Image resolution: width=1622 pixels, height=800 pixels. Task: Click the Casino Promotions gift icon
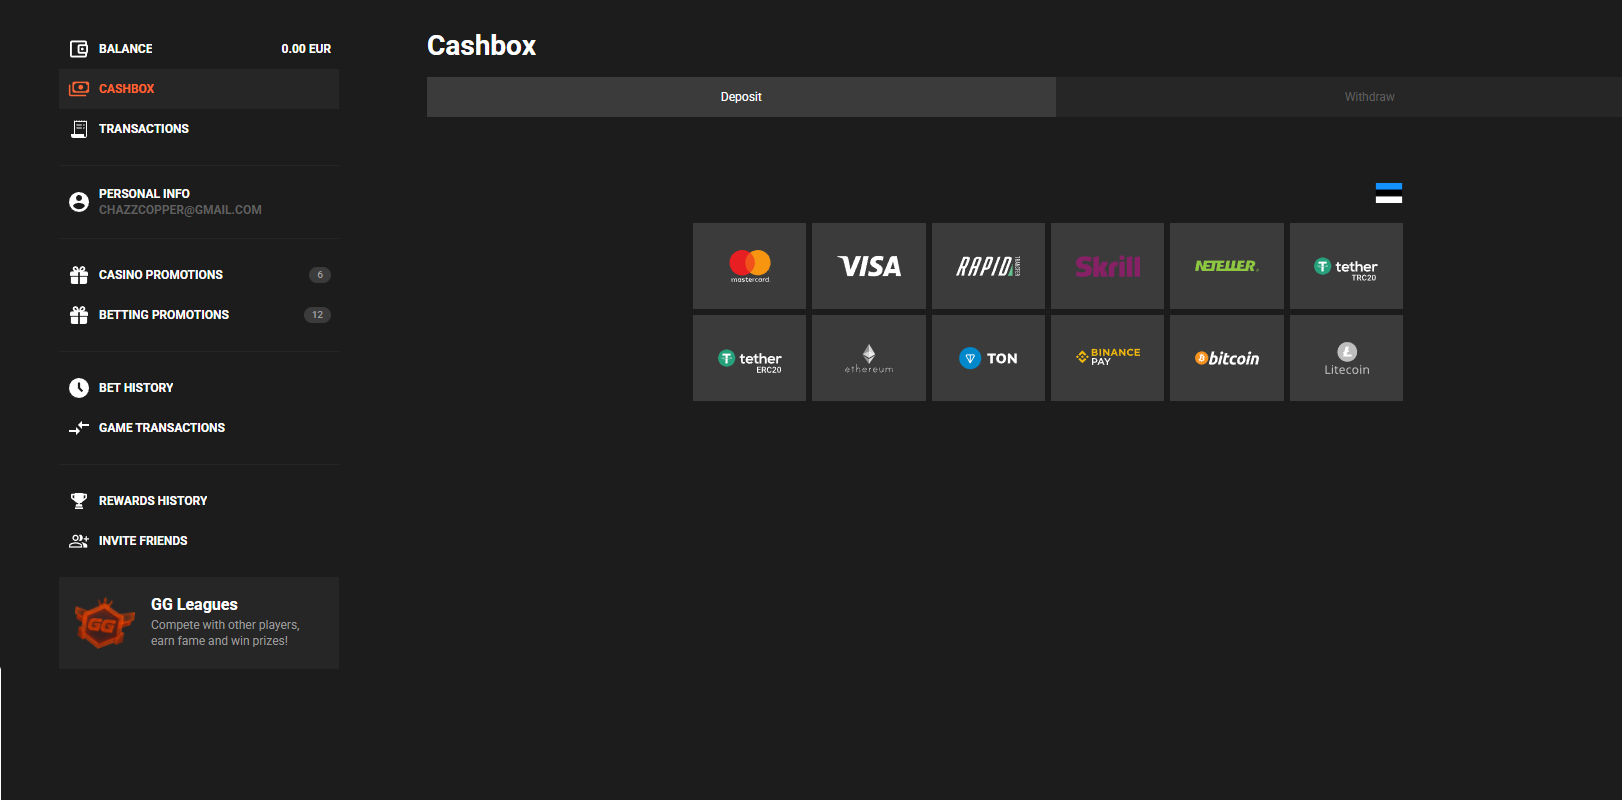pyautogui.click(x=79, y=275)
